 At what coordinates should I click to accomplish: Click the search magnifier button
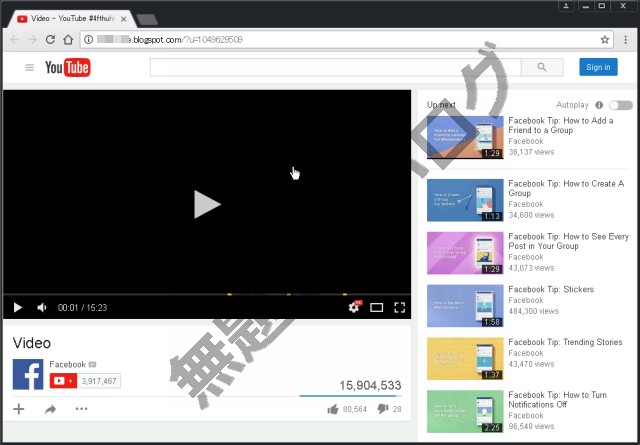point(542,67)
